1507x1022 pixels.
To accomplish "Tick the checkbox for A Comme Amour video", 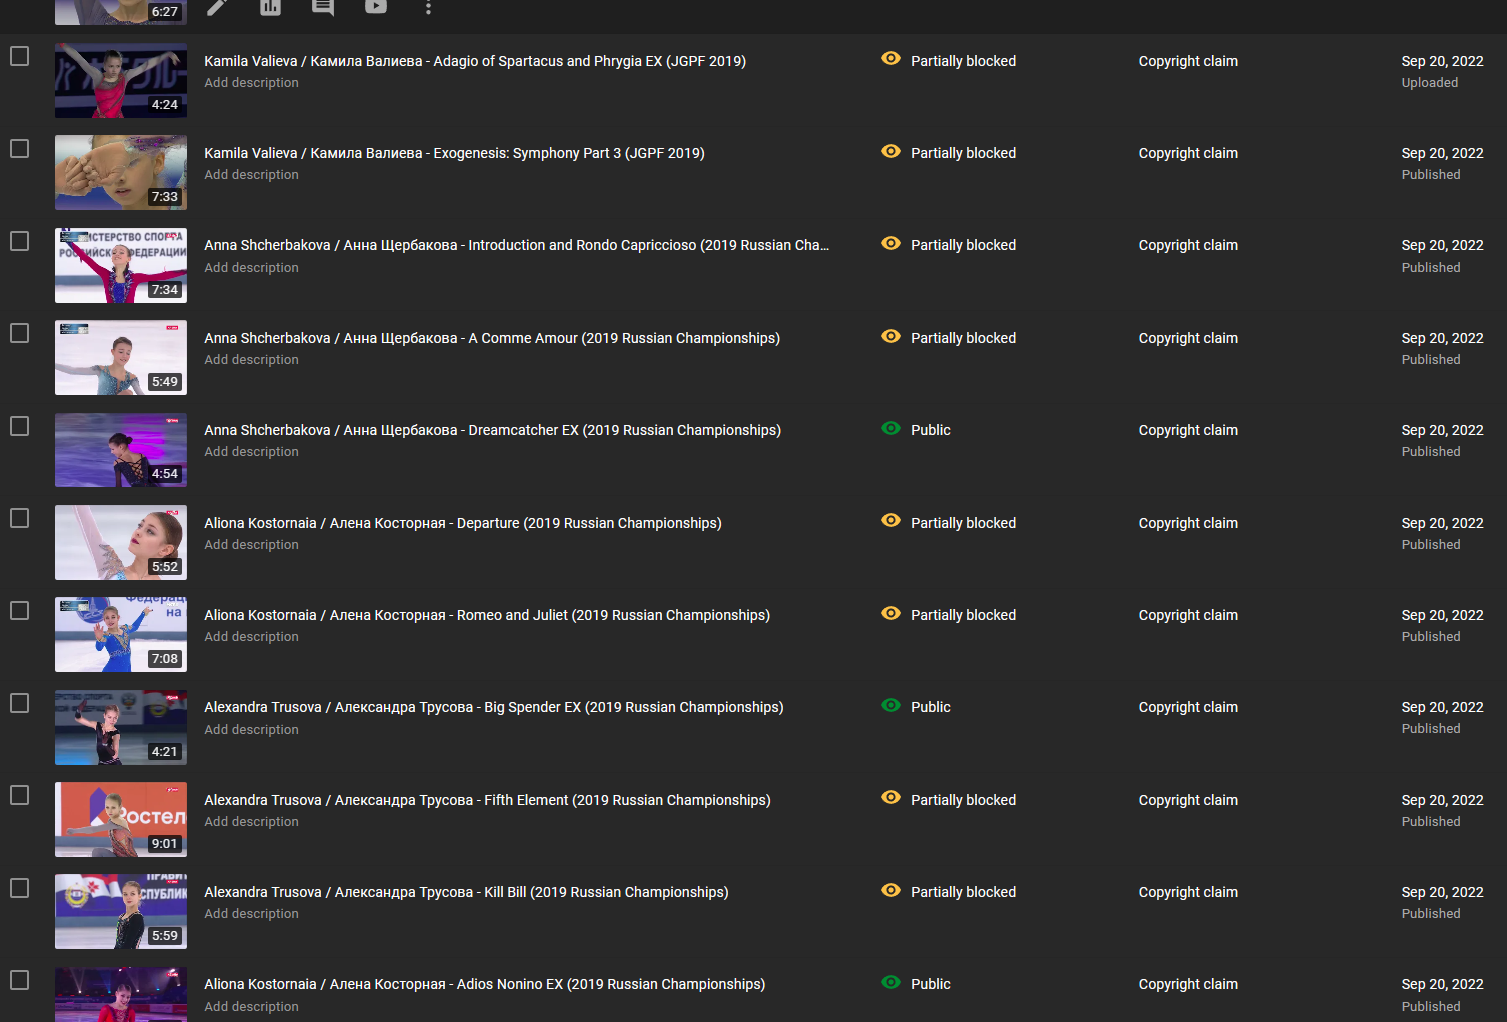I will pyautogui.click(x=19, y=333).
